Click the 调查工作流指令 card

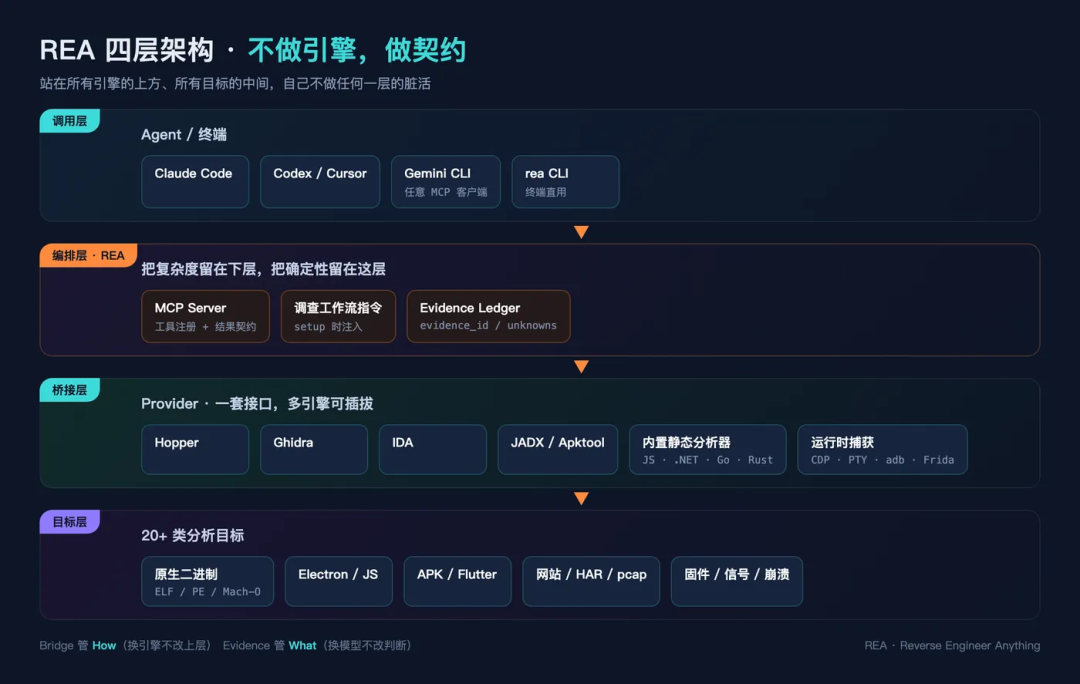338,316
